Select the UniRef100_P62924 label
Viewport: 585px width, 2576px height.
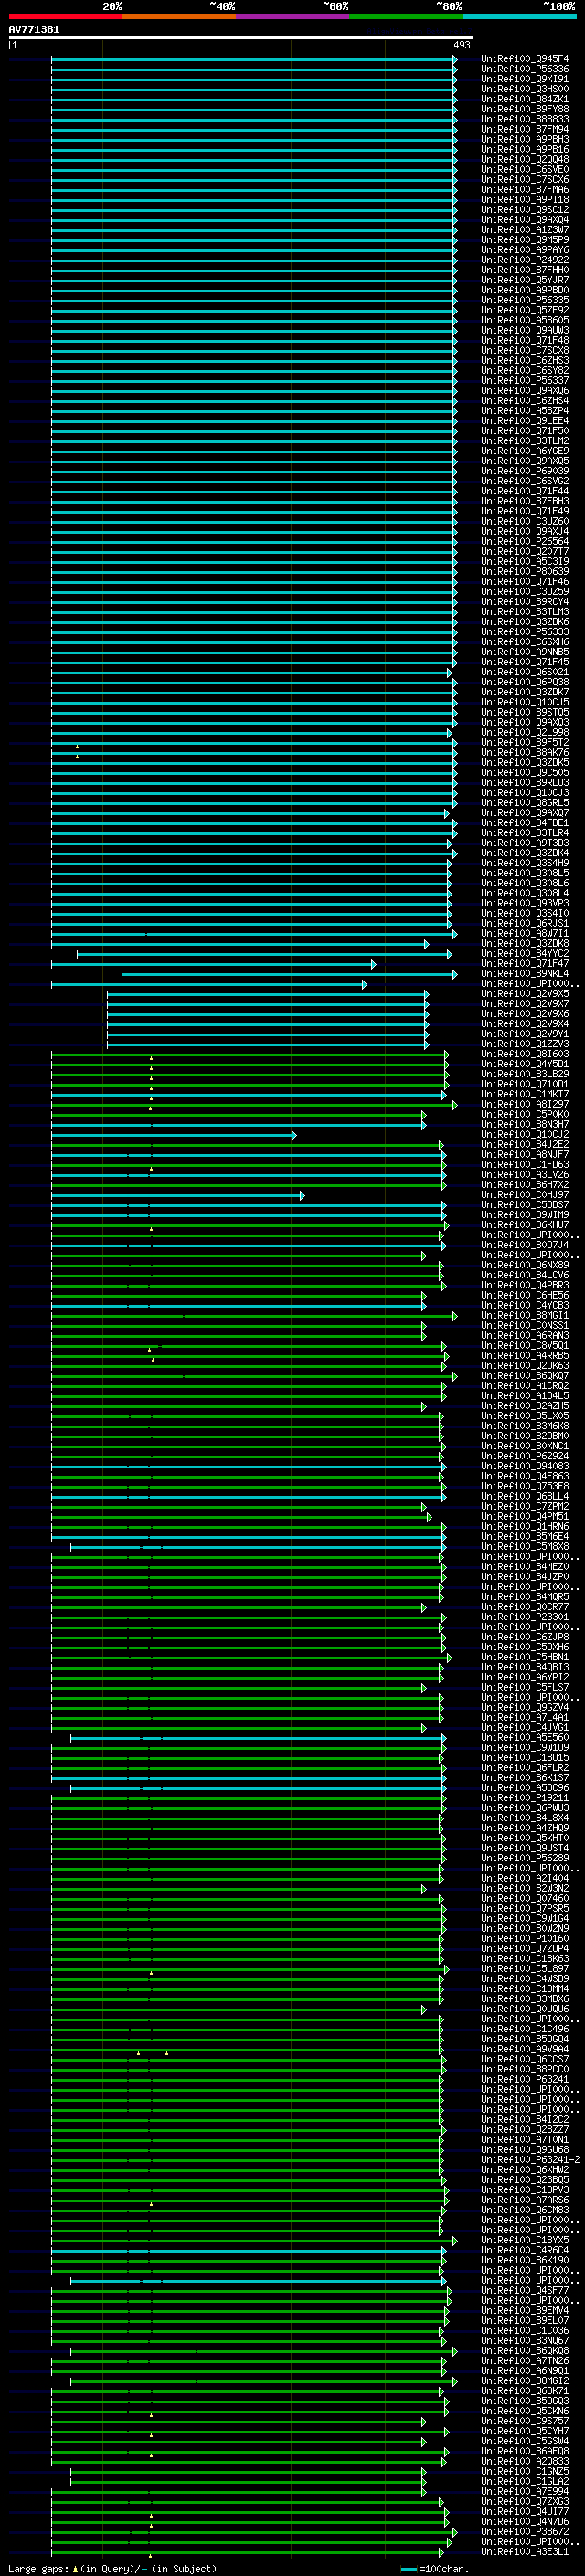(x=525, y=1456)
